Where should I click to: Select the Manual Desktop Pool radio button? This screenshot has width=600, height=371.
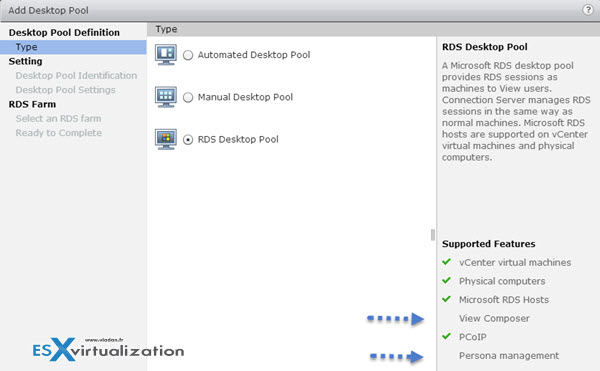(x=188, y=98)
